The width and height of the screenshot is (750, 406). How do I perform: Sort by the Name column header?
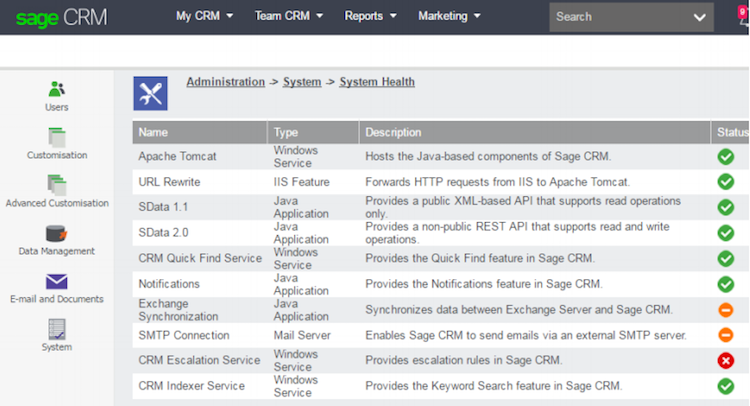coord(199,132)
